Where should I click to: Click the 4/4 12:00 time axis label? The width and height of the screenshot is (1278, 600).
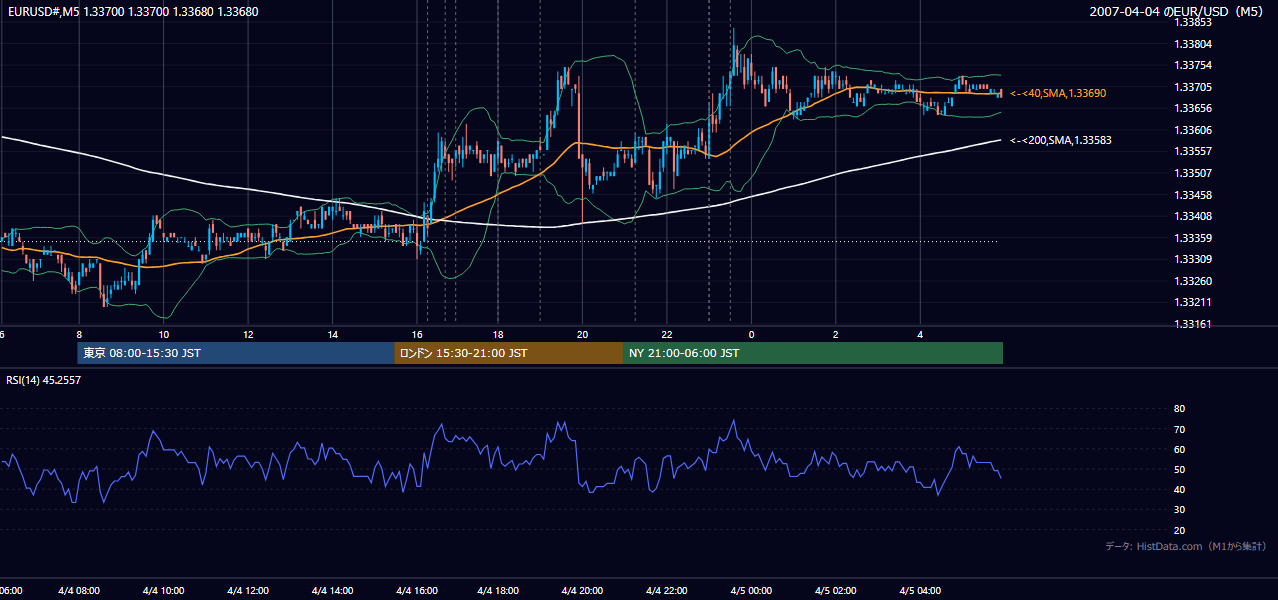tap(248, 591)
